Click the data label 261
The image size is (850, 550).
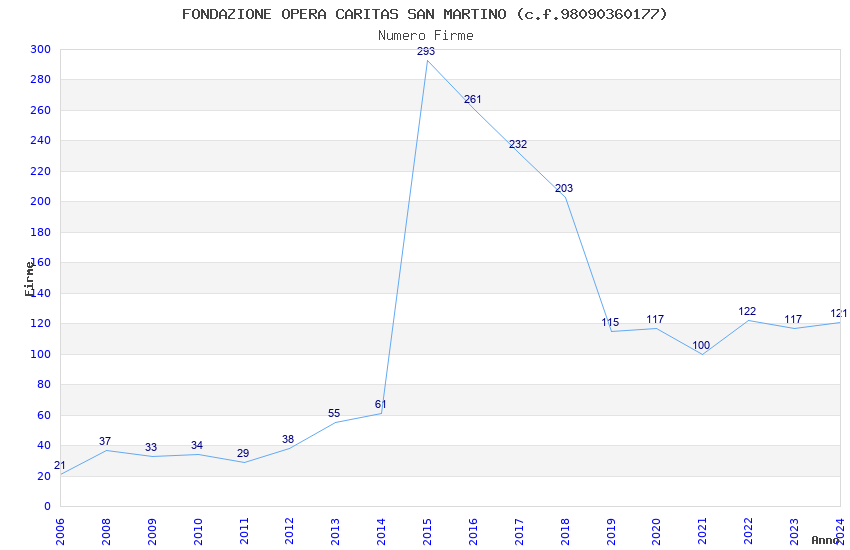pyautogui.click(x=472, y=99)
